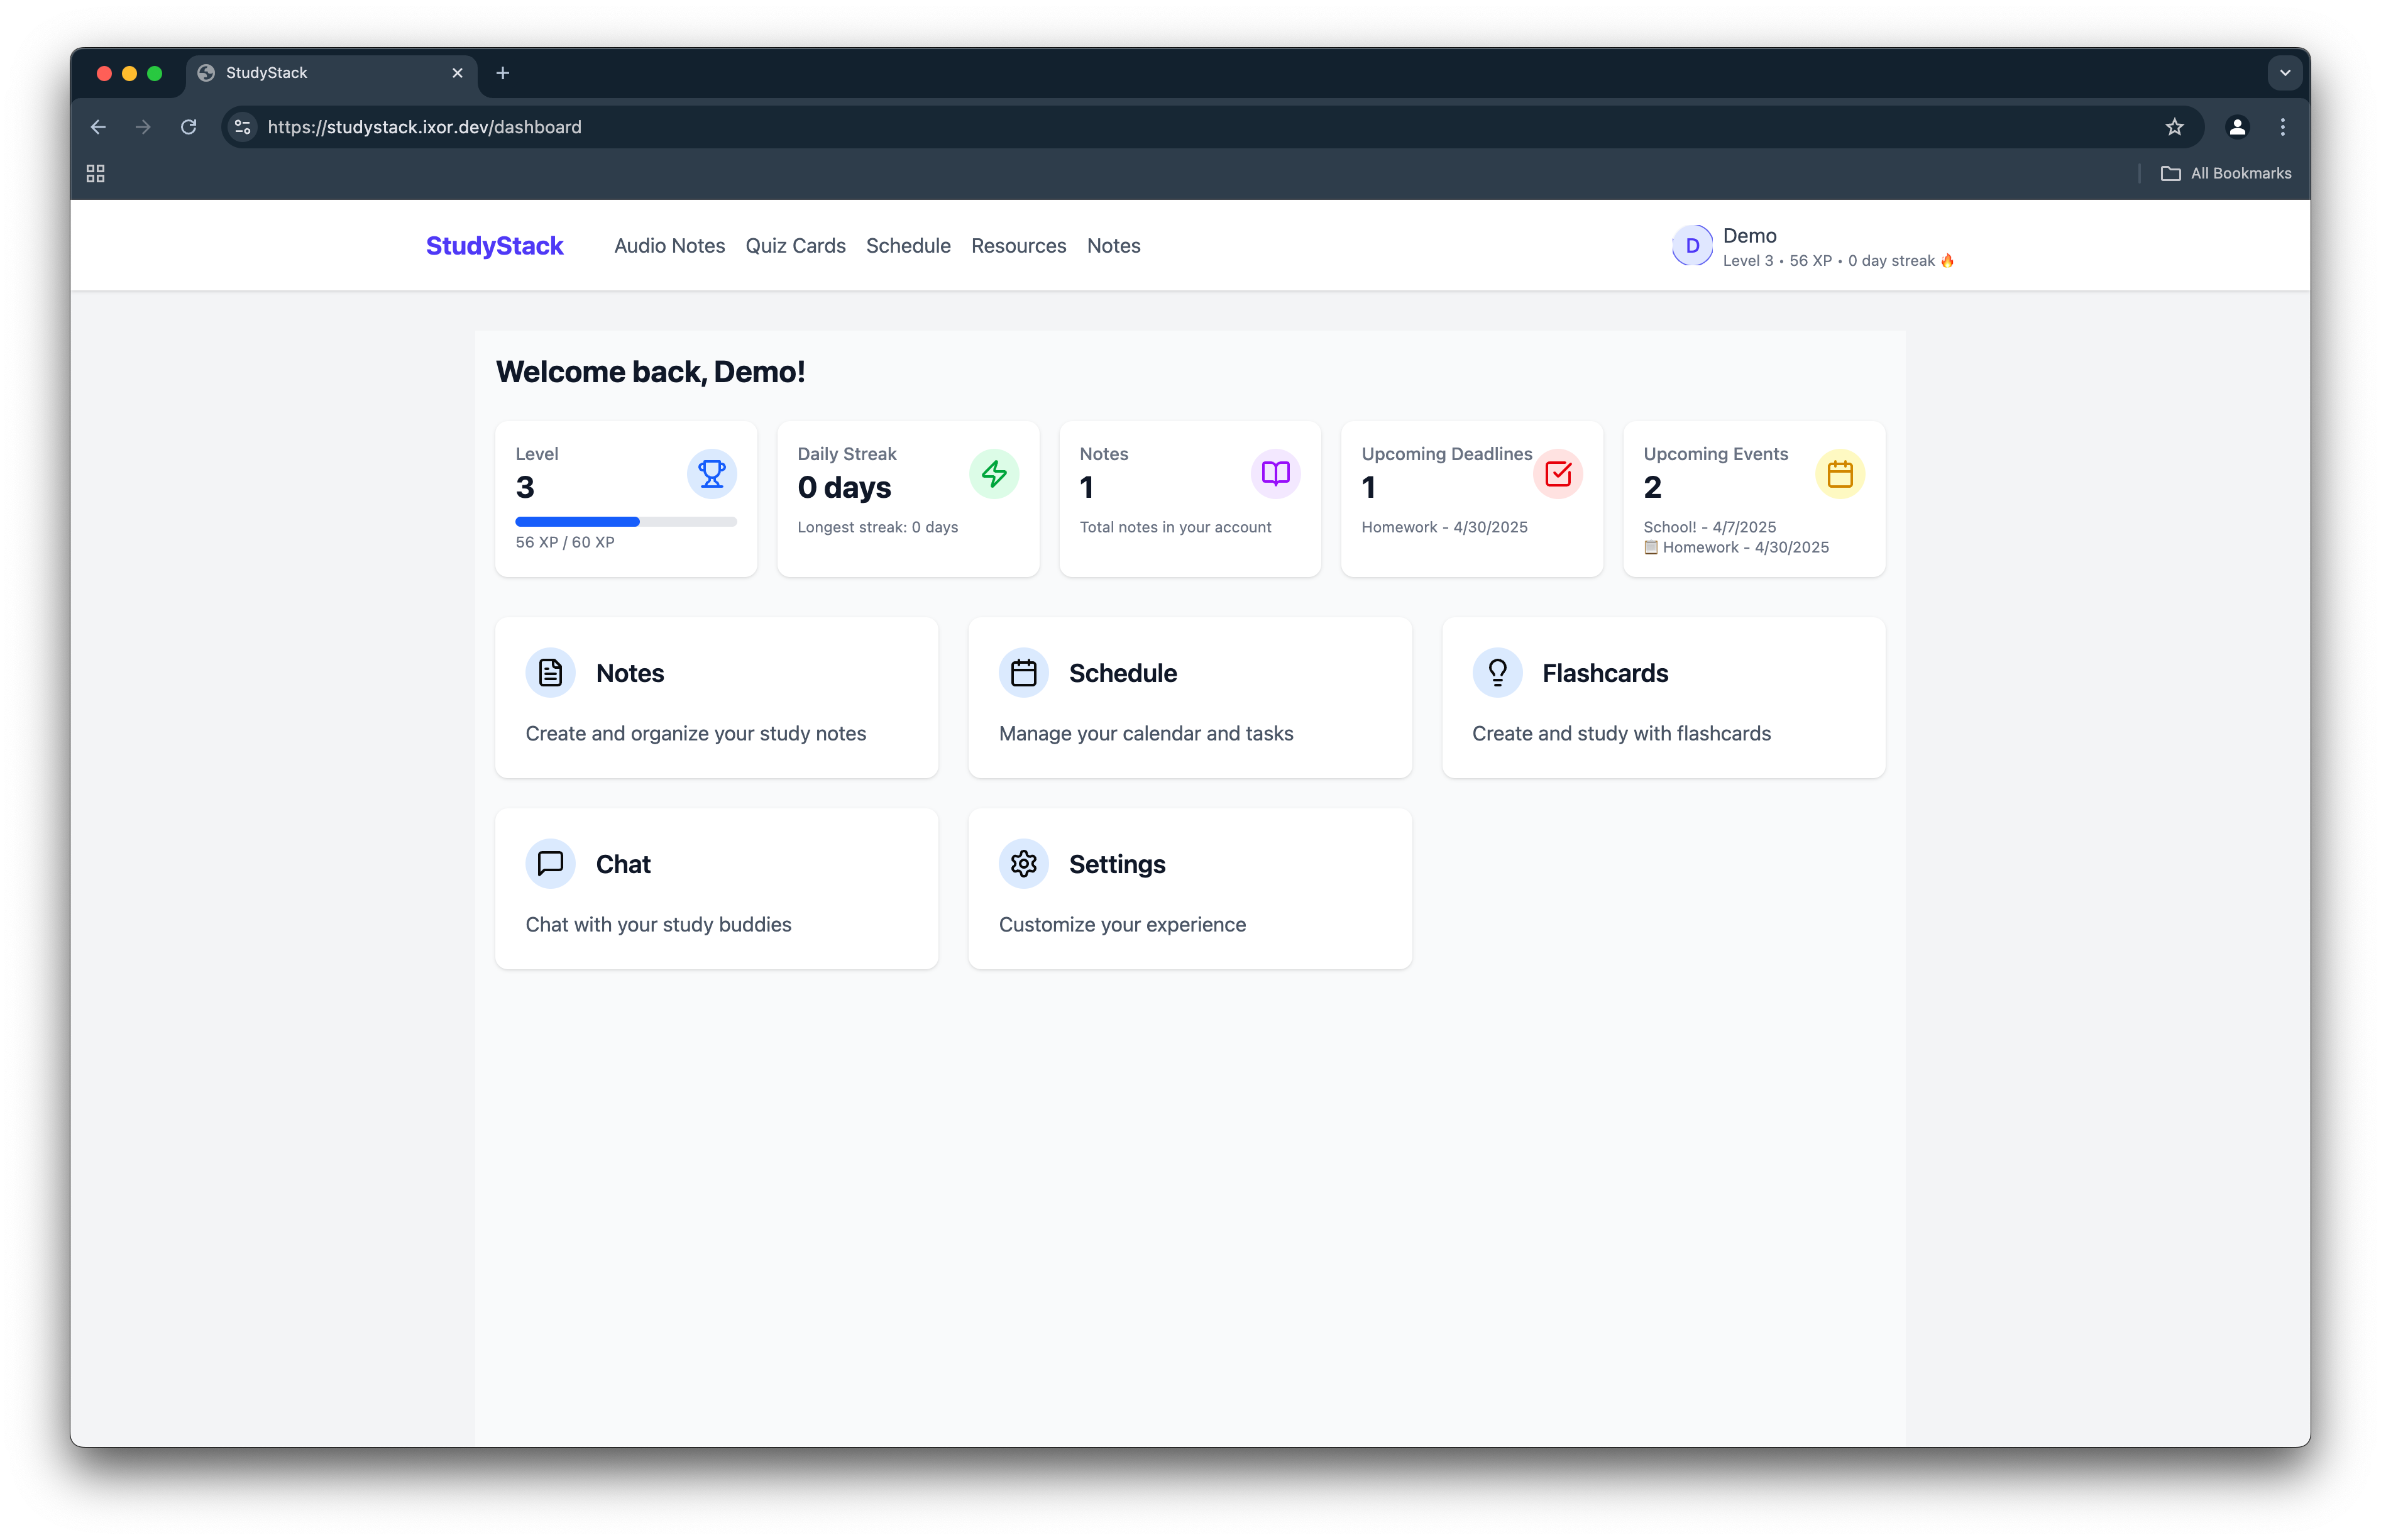
Task: Click the gear icon on Settings card
Action: pos(1023,864)
